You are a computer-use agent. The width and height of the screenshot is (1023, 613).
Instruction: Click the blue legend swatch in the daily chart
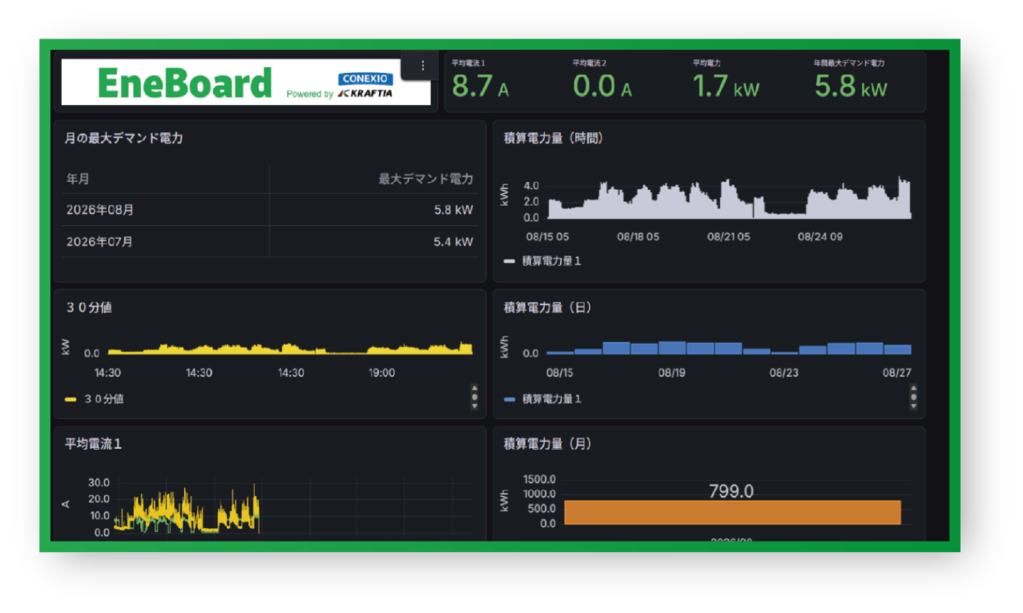coord(510,399)
